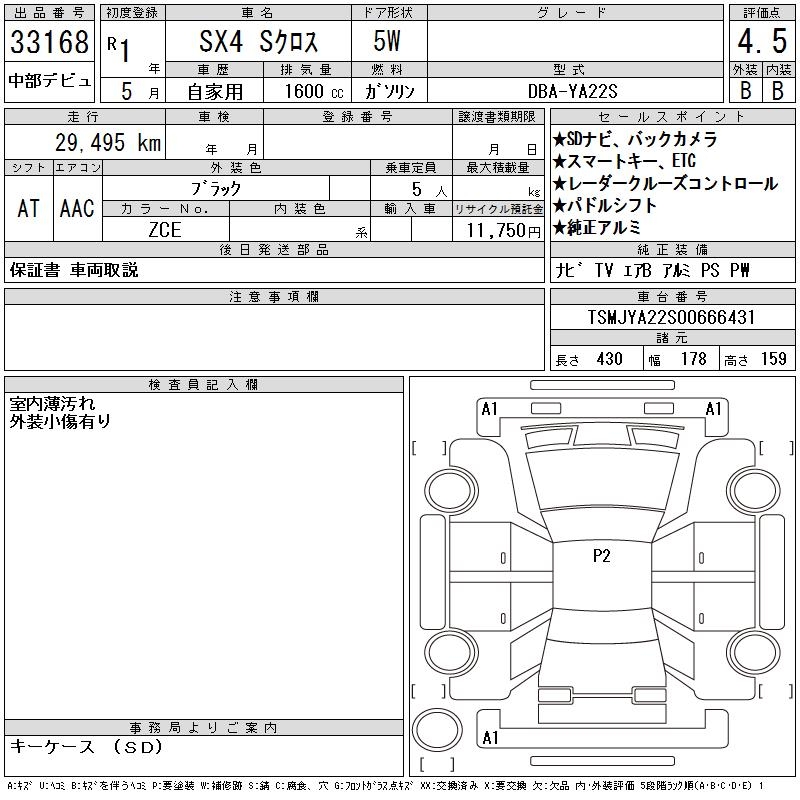Click the セールスポイント header

pyautogui.click(x=672, y=116)
